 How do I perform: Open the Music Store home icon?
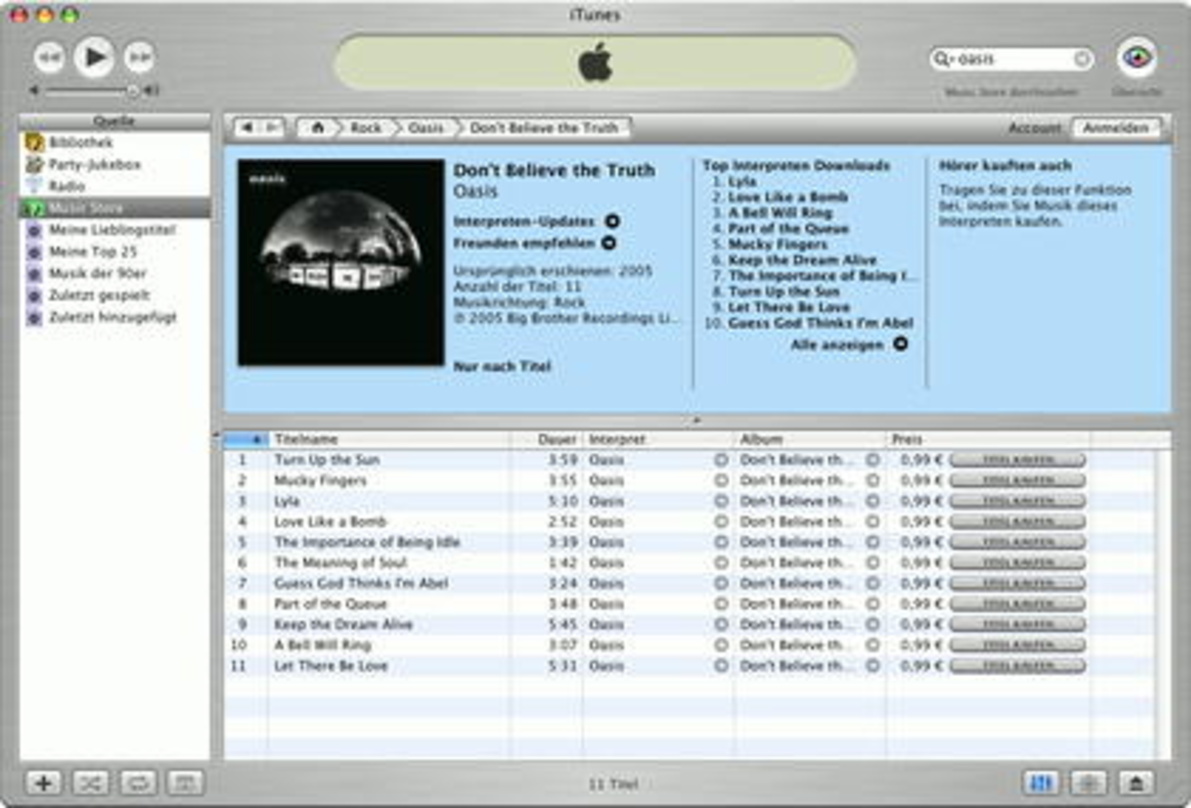pos(317,128)
